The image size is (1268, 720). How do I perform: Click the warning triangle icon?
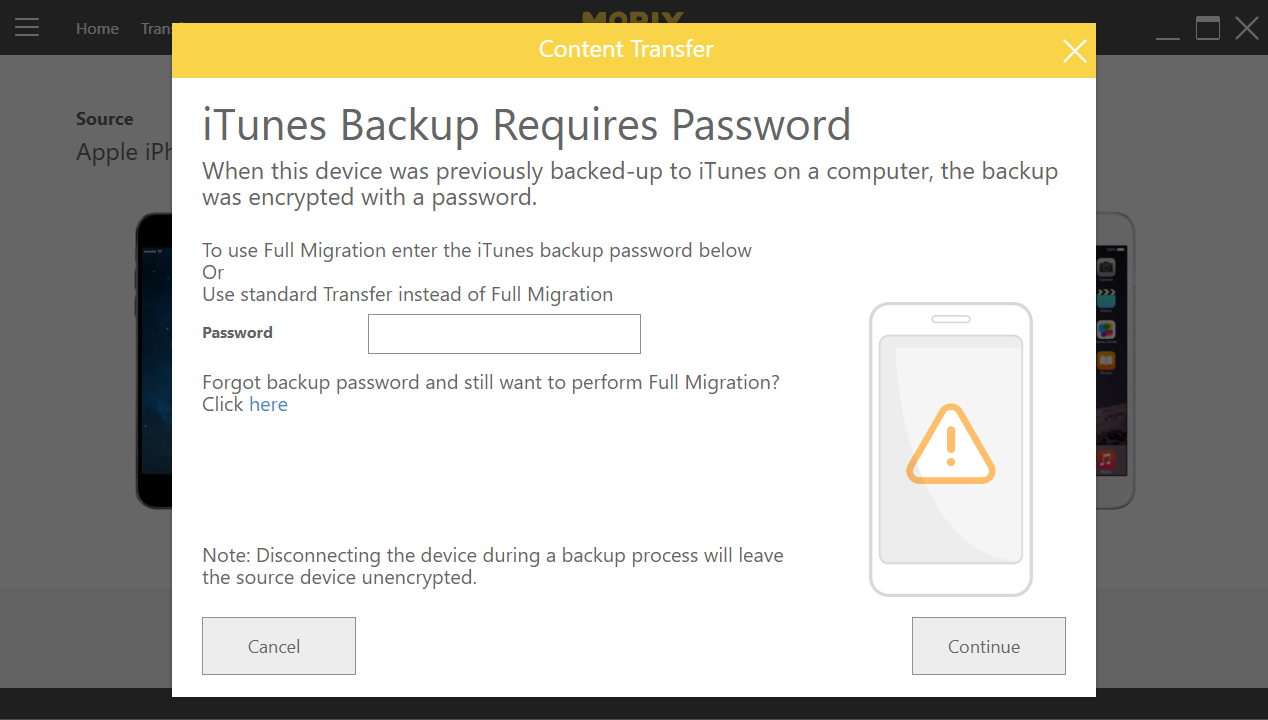tap(950, 444)
